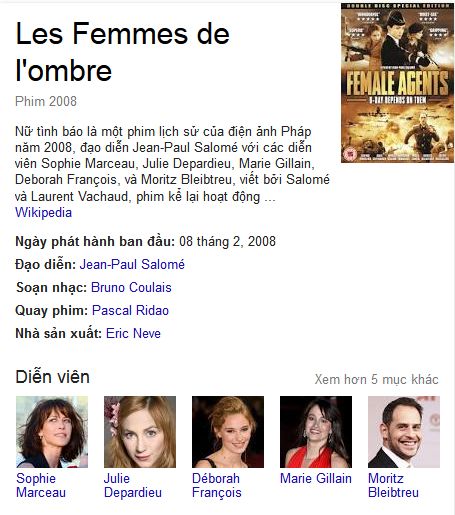Open producer Eric Neve link
This screenshot has width=455, height=515.
click(133, 333)
